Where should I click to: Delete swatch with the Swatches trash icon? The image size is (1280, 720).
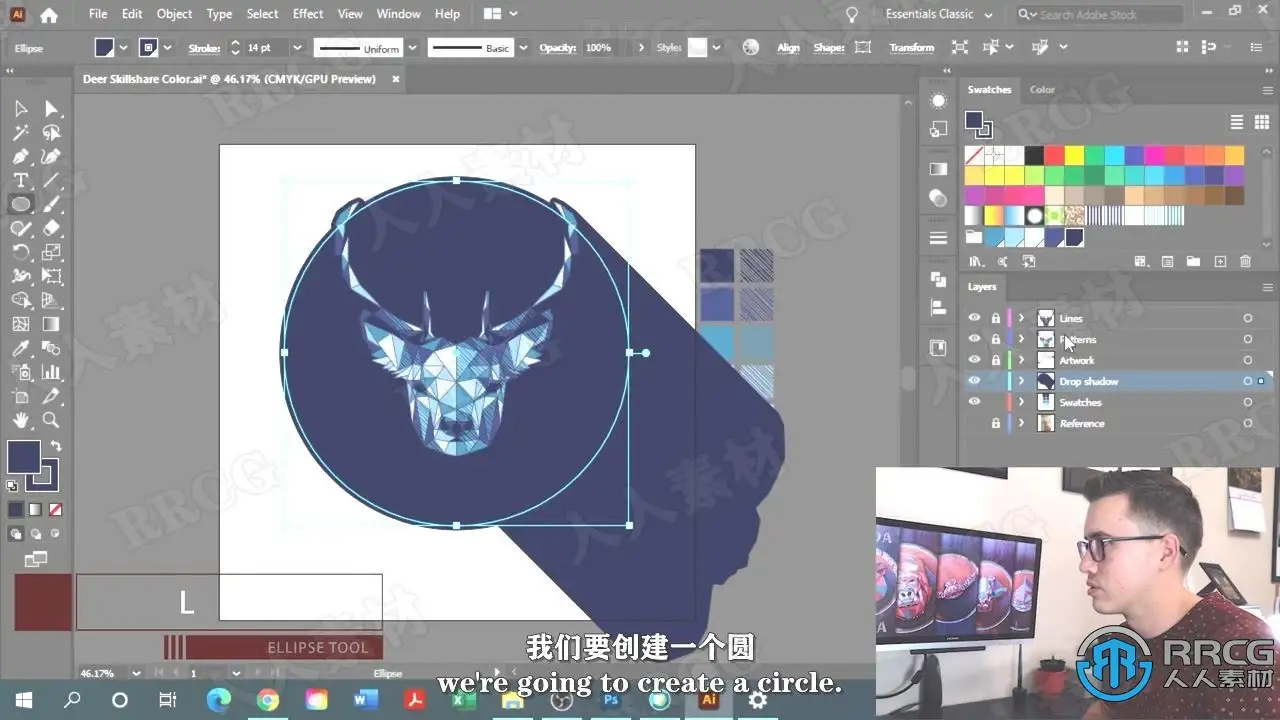pos(1245,262)
